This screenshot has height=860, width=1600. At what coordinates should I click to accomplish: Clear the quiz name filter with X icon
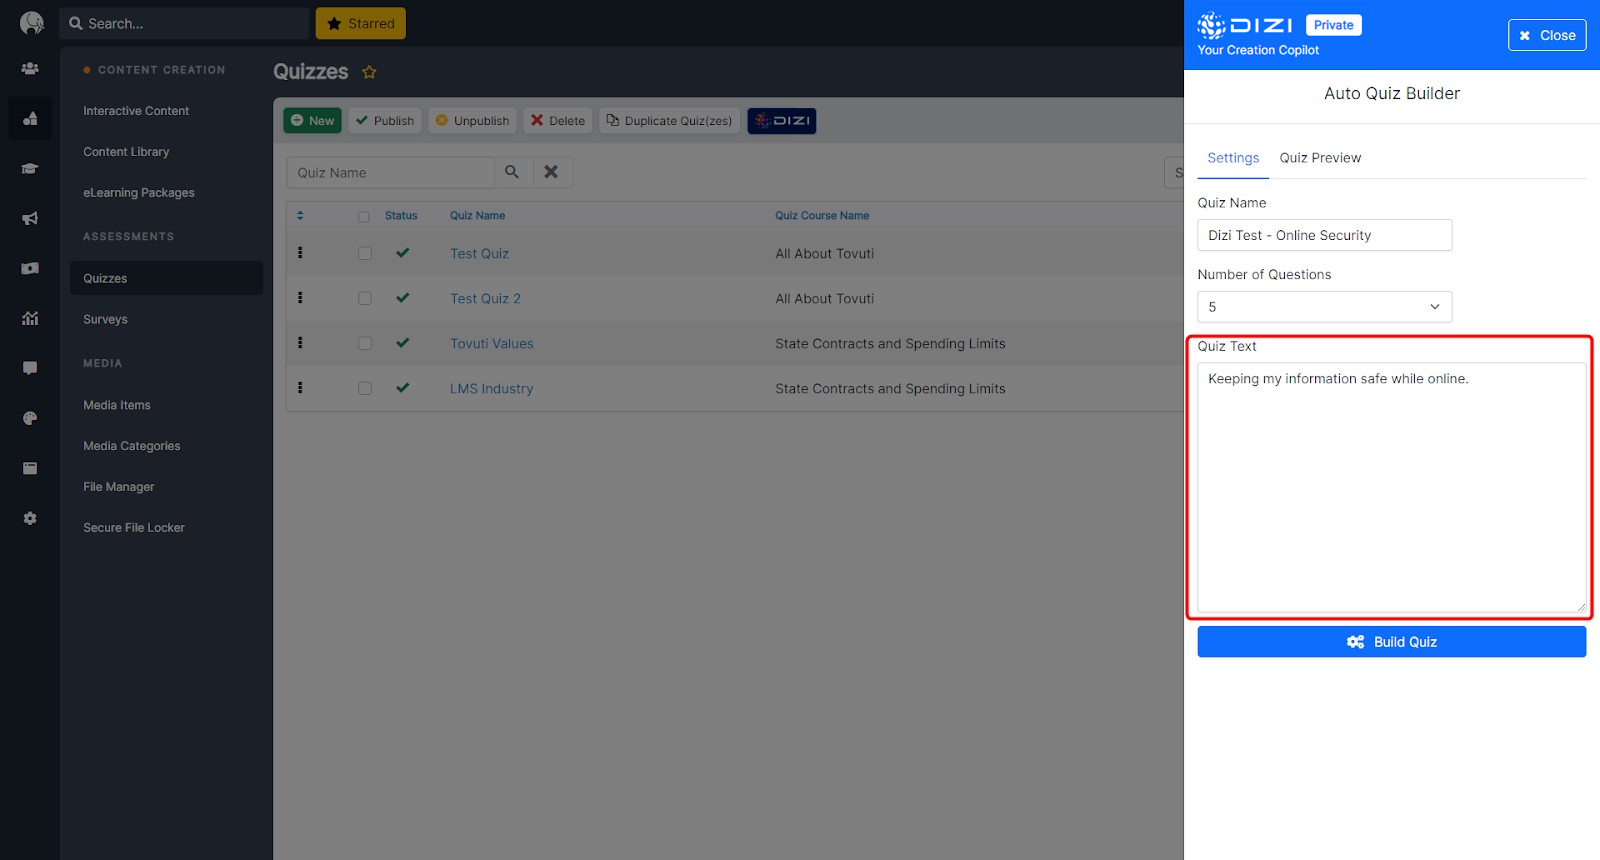(x=551, y=172)
